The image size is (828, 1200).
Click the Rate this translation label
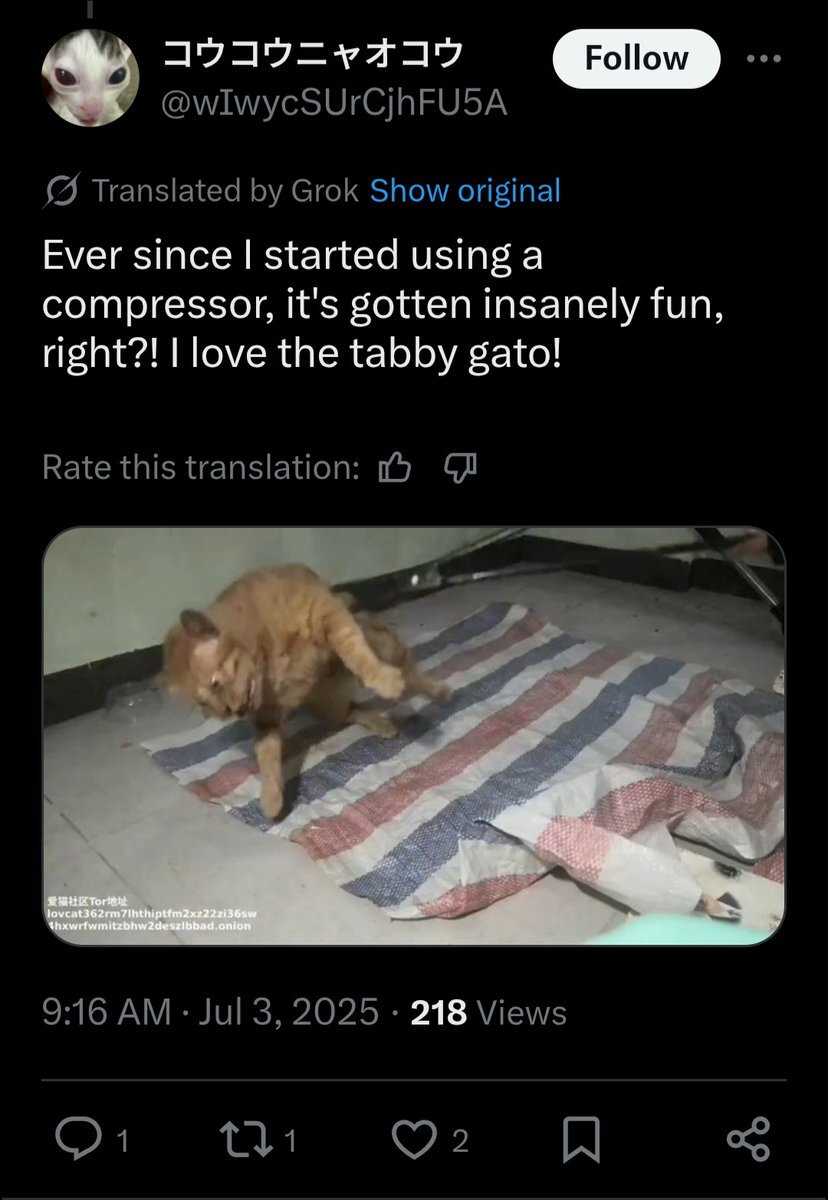tap(200, 467)
